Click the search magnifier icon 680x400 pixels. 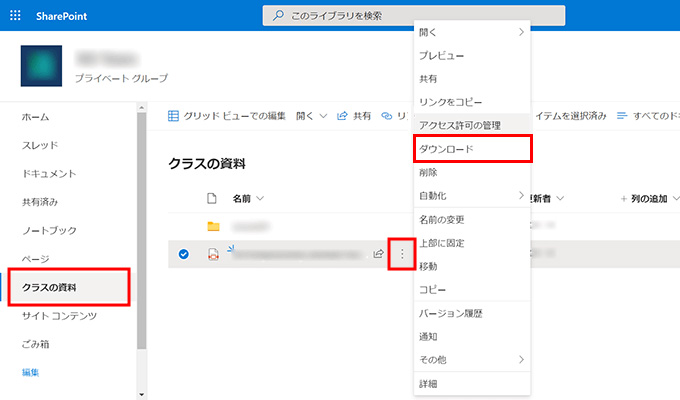278,16
